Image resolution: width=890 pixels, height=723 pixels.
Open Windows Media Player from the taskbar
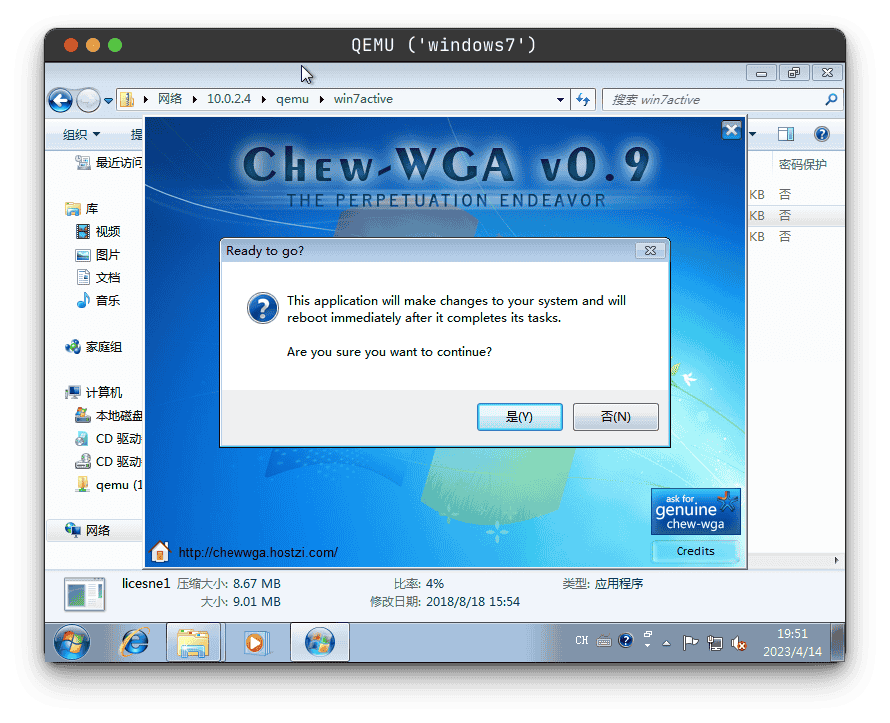256,642
